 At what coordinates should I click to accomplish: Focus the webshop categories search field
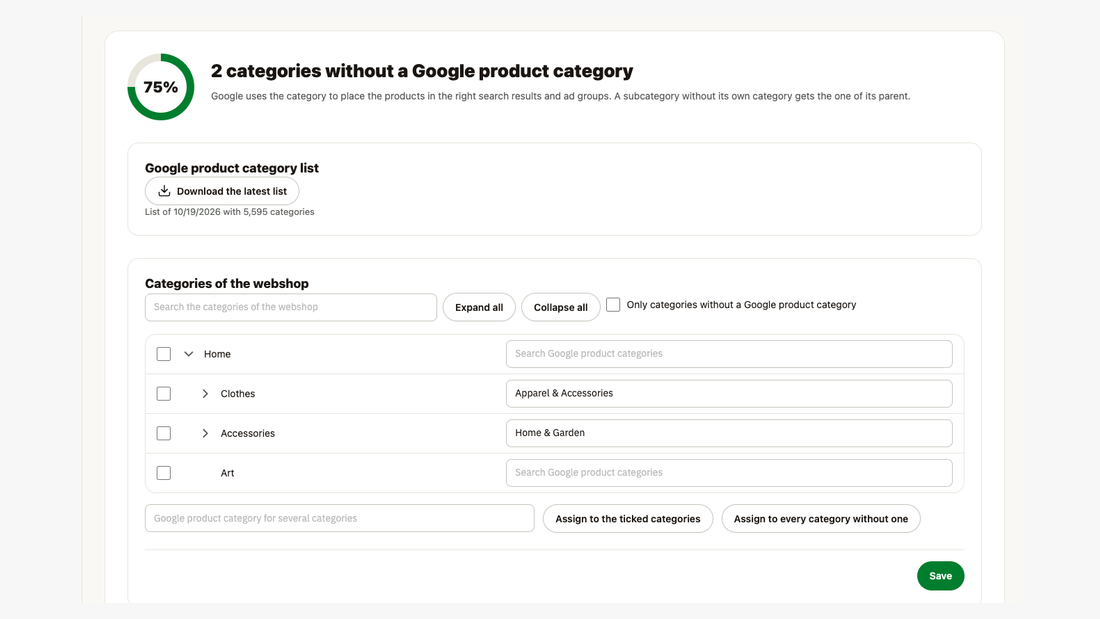pos(291,307)
